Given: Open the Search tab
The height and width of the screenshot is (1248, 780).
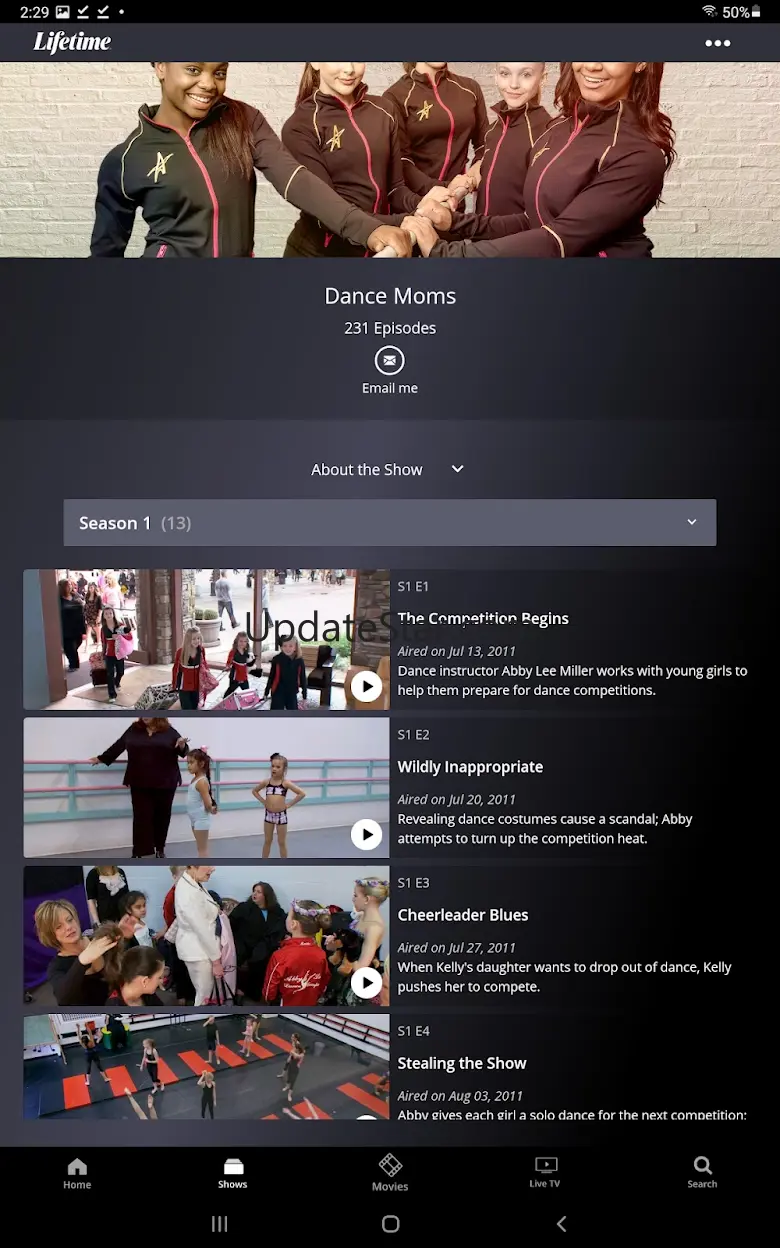Looking at the screenshot, I should tap(702, 1173).
